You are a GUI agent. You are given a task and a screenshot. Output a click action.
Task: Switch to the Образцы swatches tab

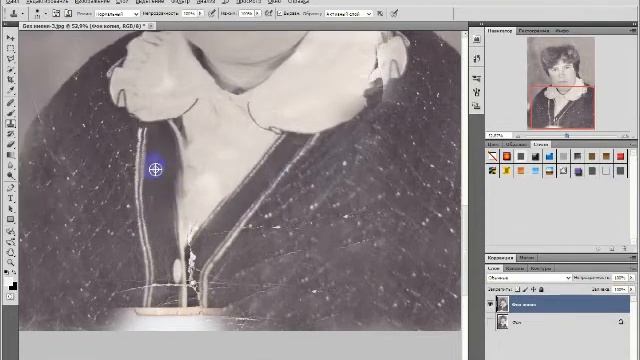pos(515,144)
